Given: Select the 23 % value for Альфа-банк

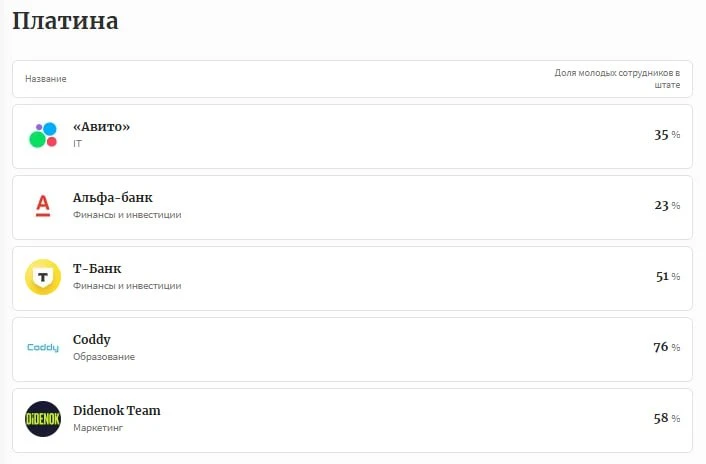Looking at the screenshot, I should coord(667,205).
